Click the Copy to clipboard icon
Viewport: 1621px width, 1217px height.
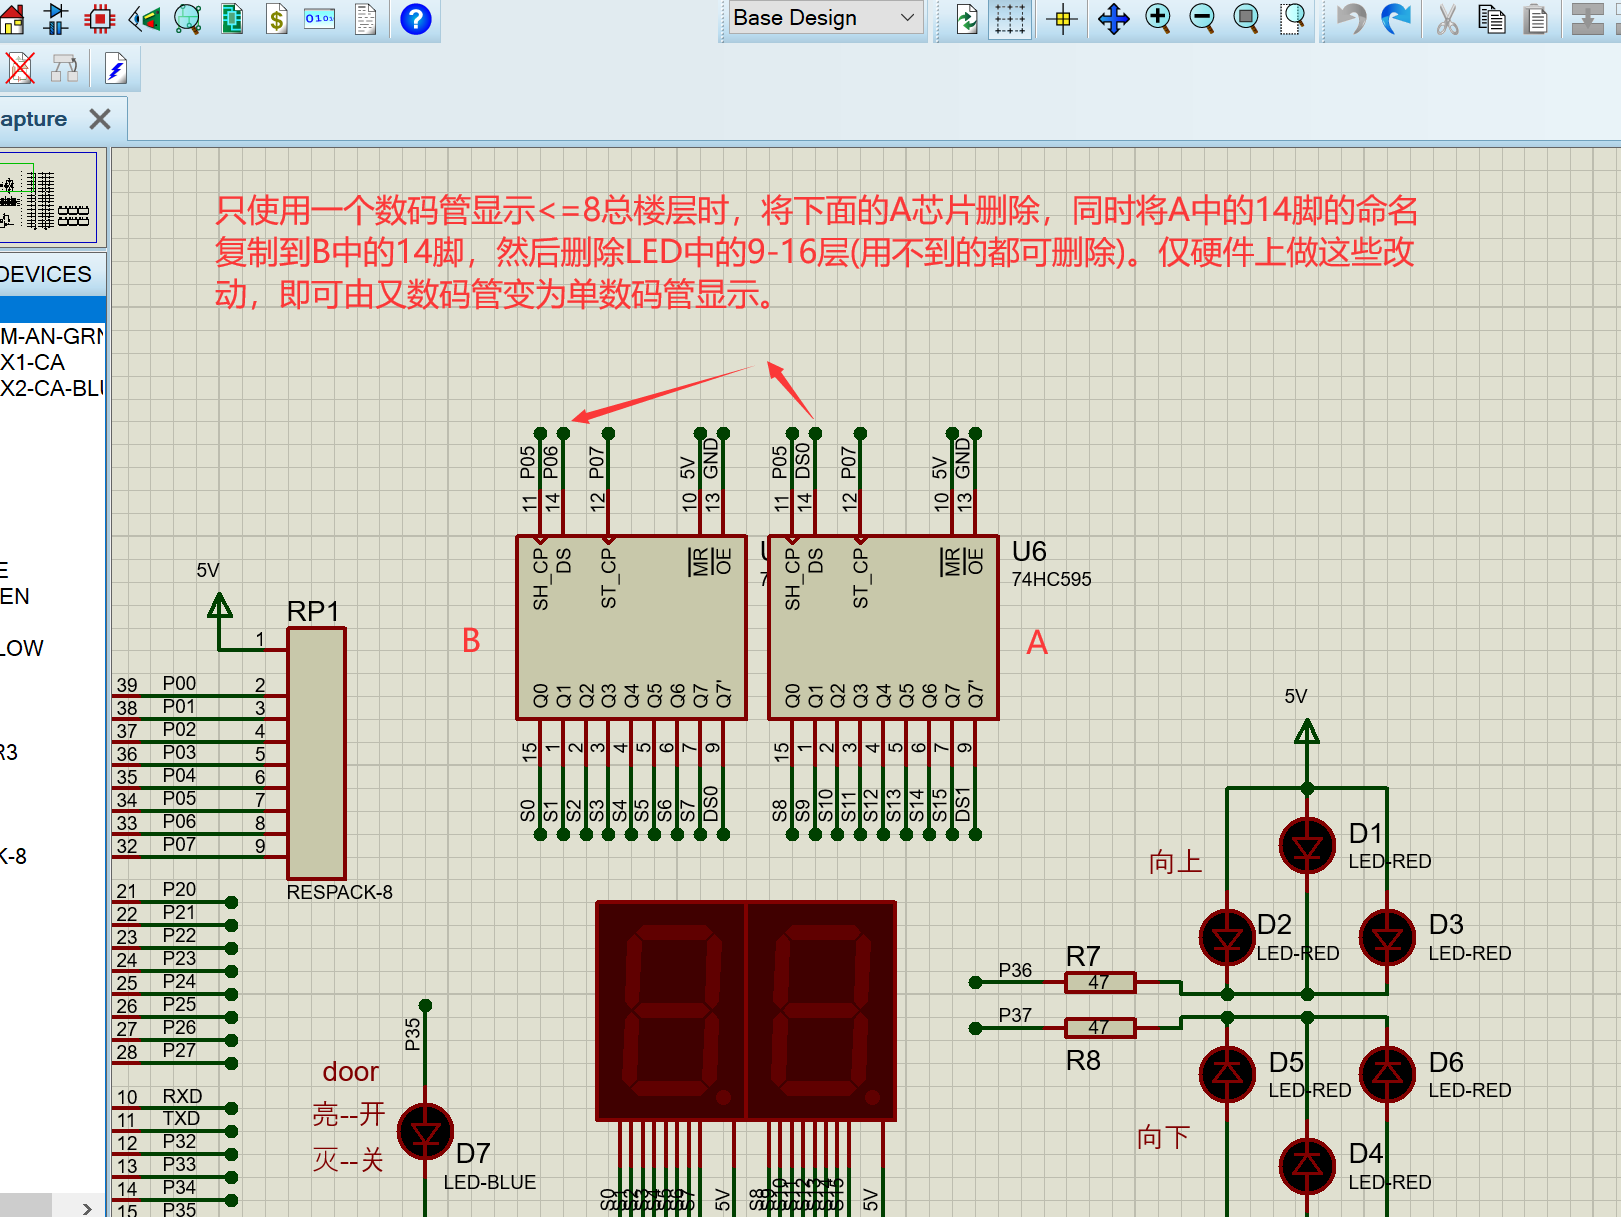click(1492, 18)
